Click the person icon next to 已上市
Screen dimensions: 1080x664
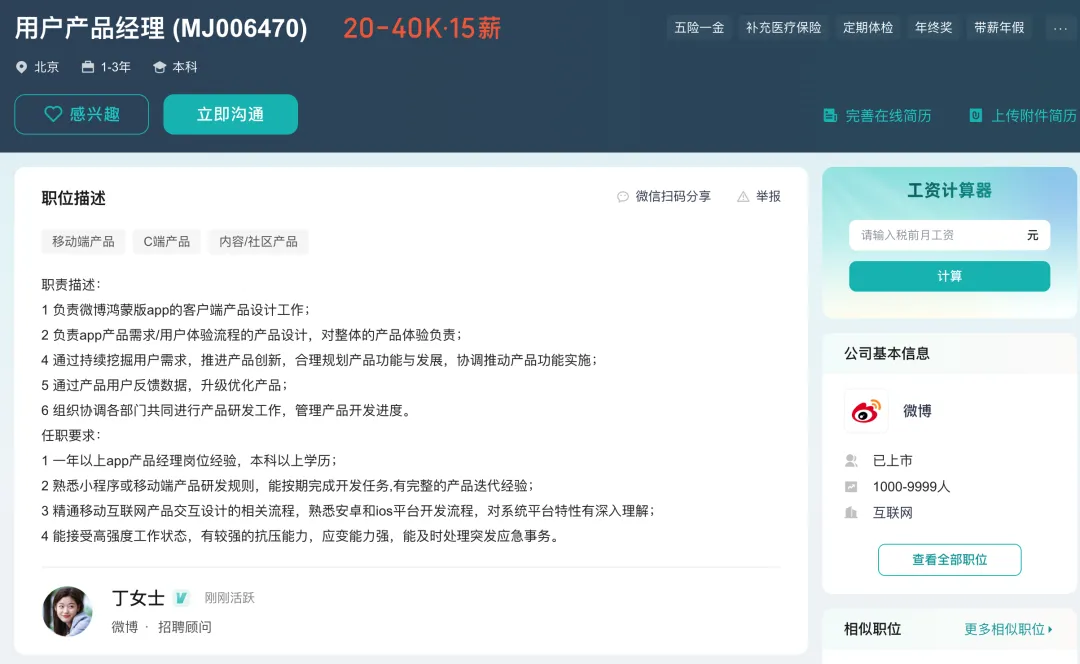851,460
